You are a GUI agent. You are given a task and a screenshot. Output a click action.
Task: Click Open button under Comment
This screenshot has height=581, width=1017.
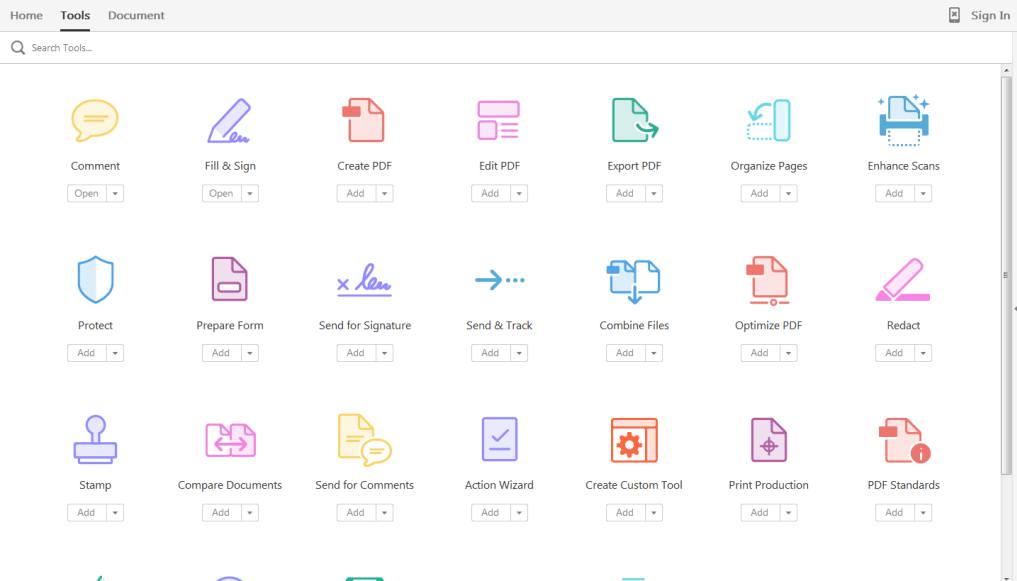(87, 193)
